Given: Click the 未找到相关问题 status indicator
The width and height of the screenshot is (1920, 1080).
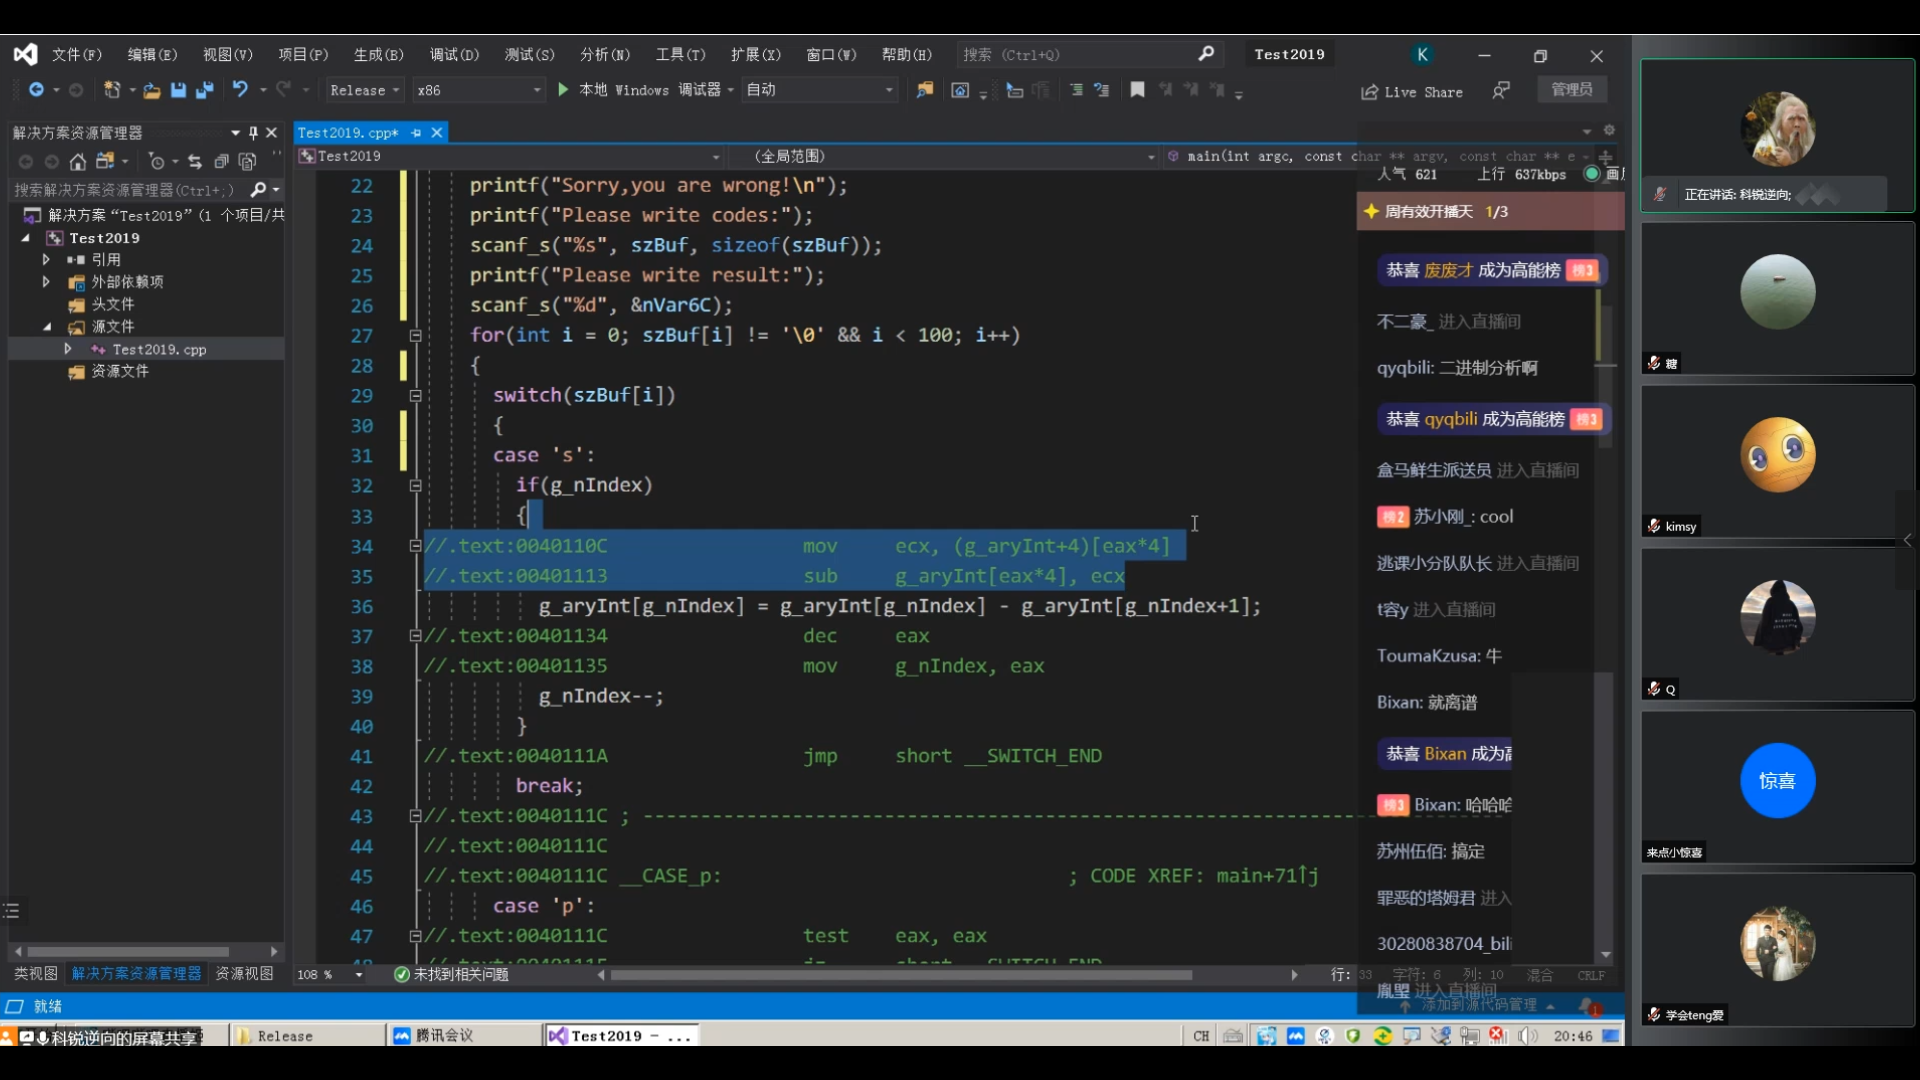Looking at the screenshot, I should pos(451,975).
